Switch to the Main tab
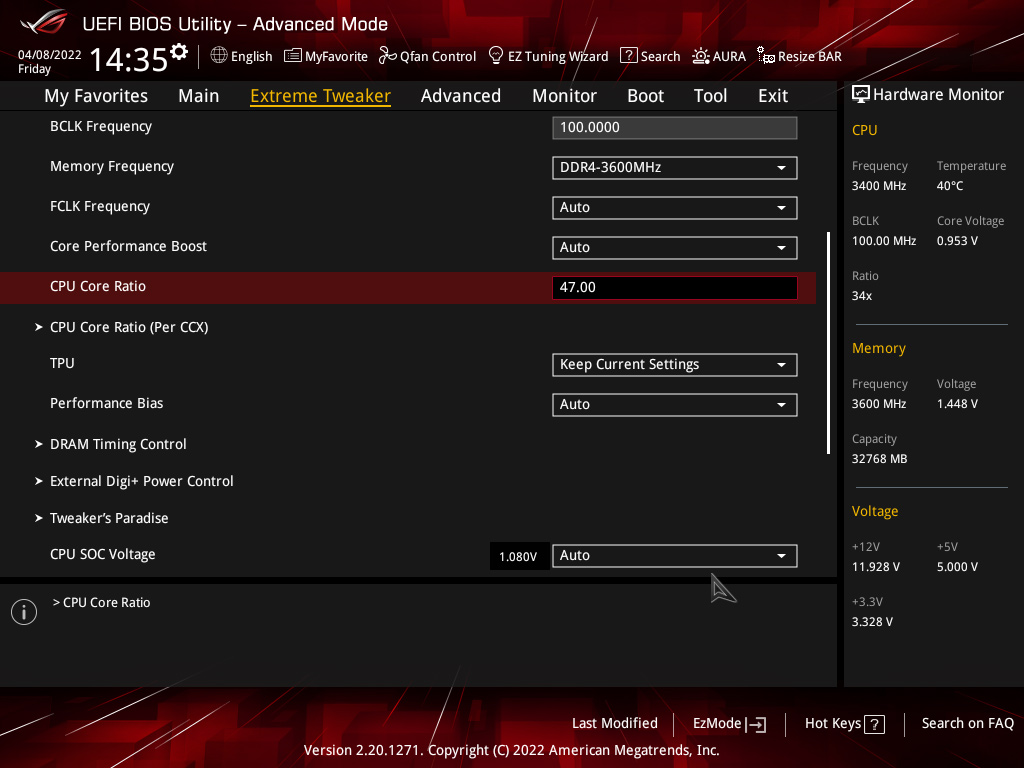The width and height of the screenshot is (1024, 768). (199, 96)
